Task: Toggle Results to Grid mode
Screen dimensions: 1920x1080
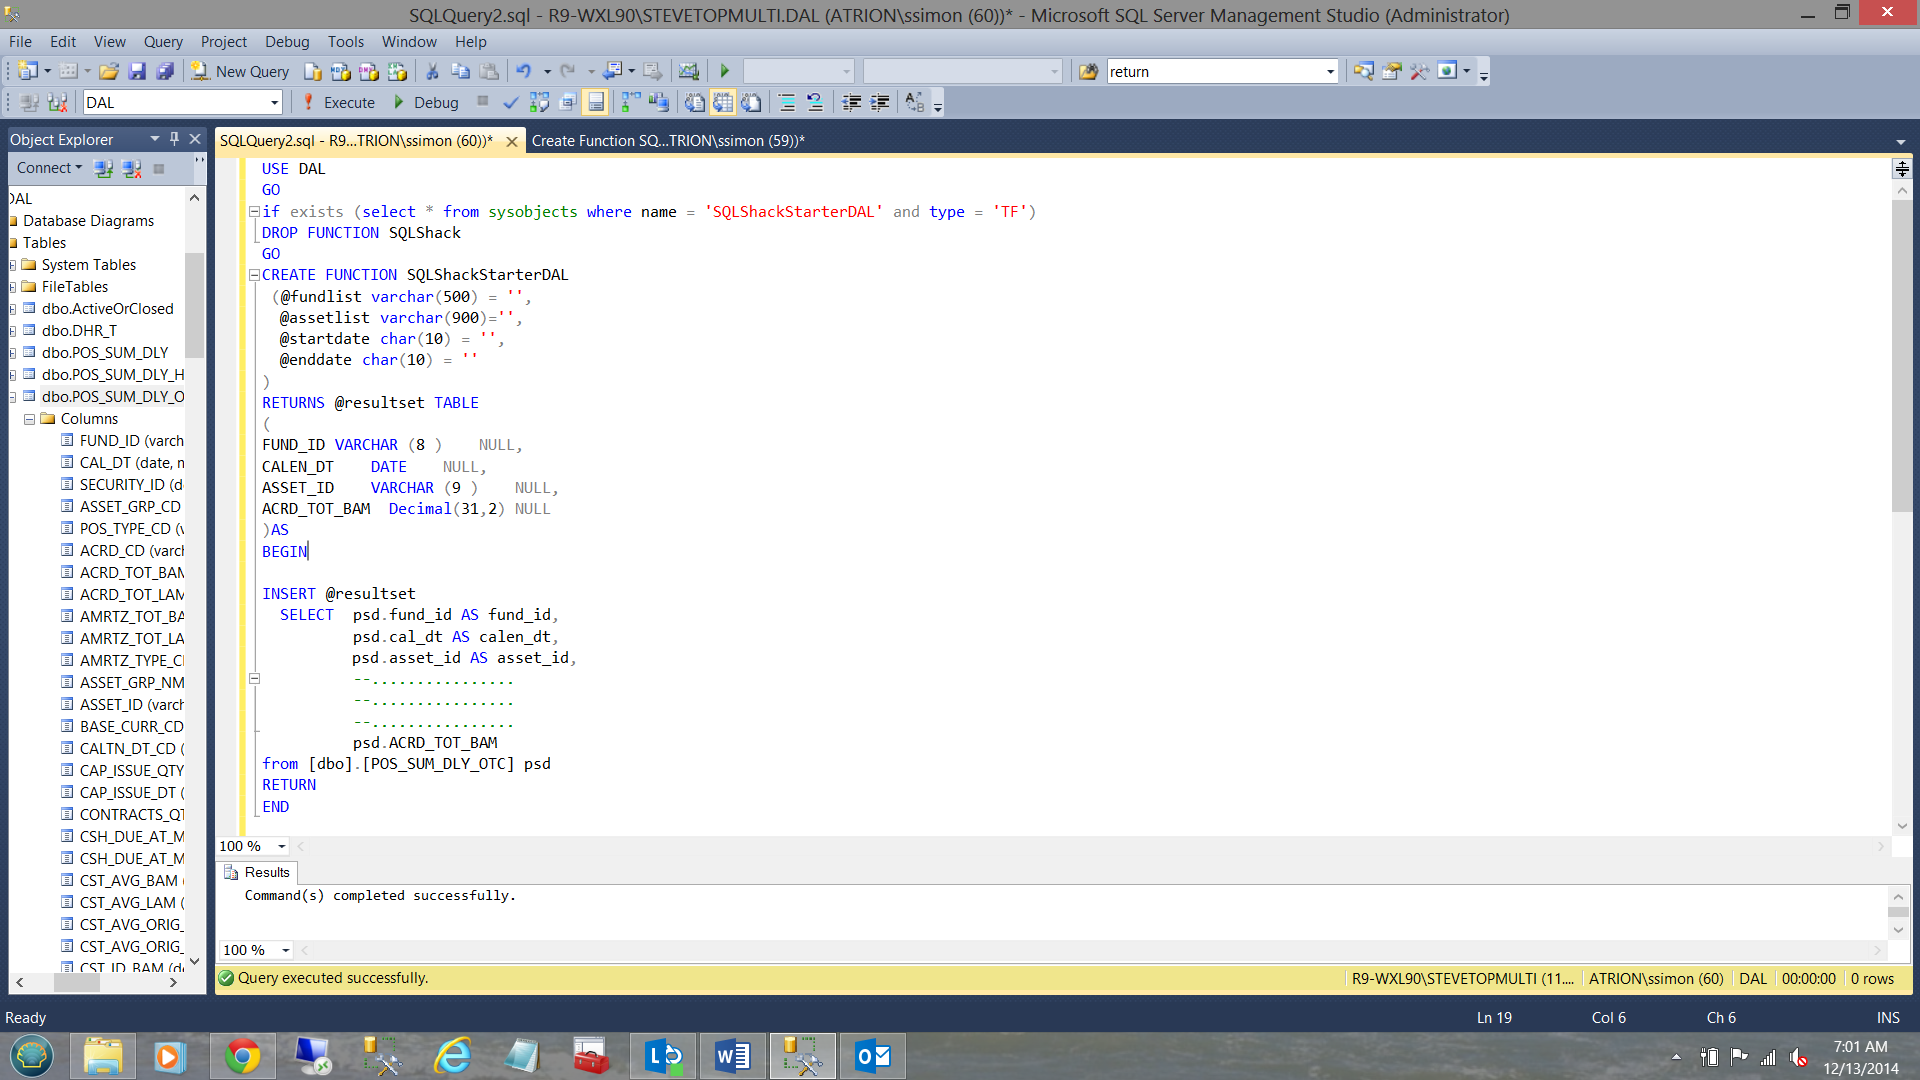Action: (x=723, y=102)
